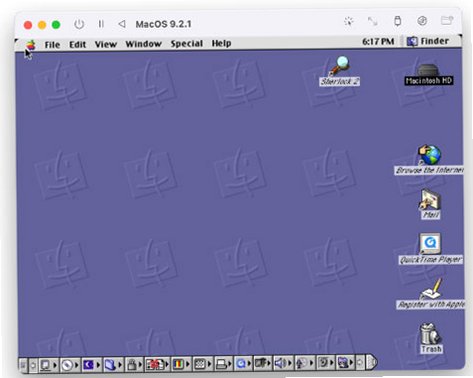
Task: Select the Mail desktop icon
Action: tap(430, 204)
